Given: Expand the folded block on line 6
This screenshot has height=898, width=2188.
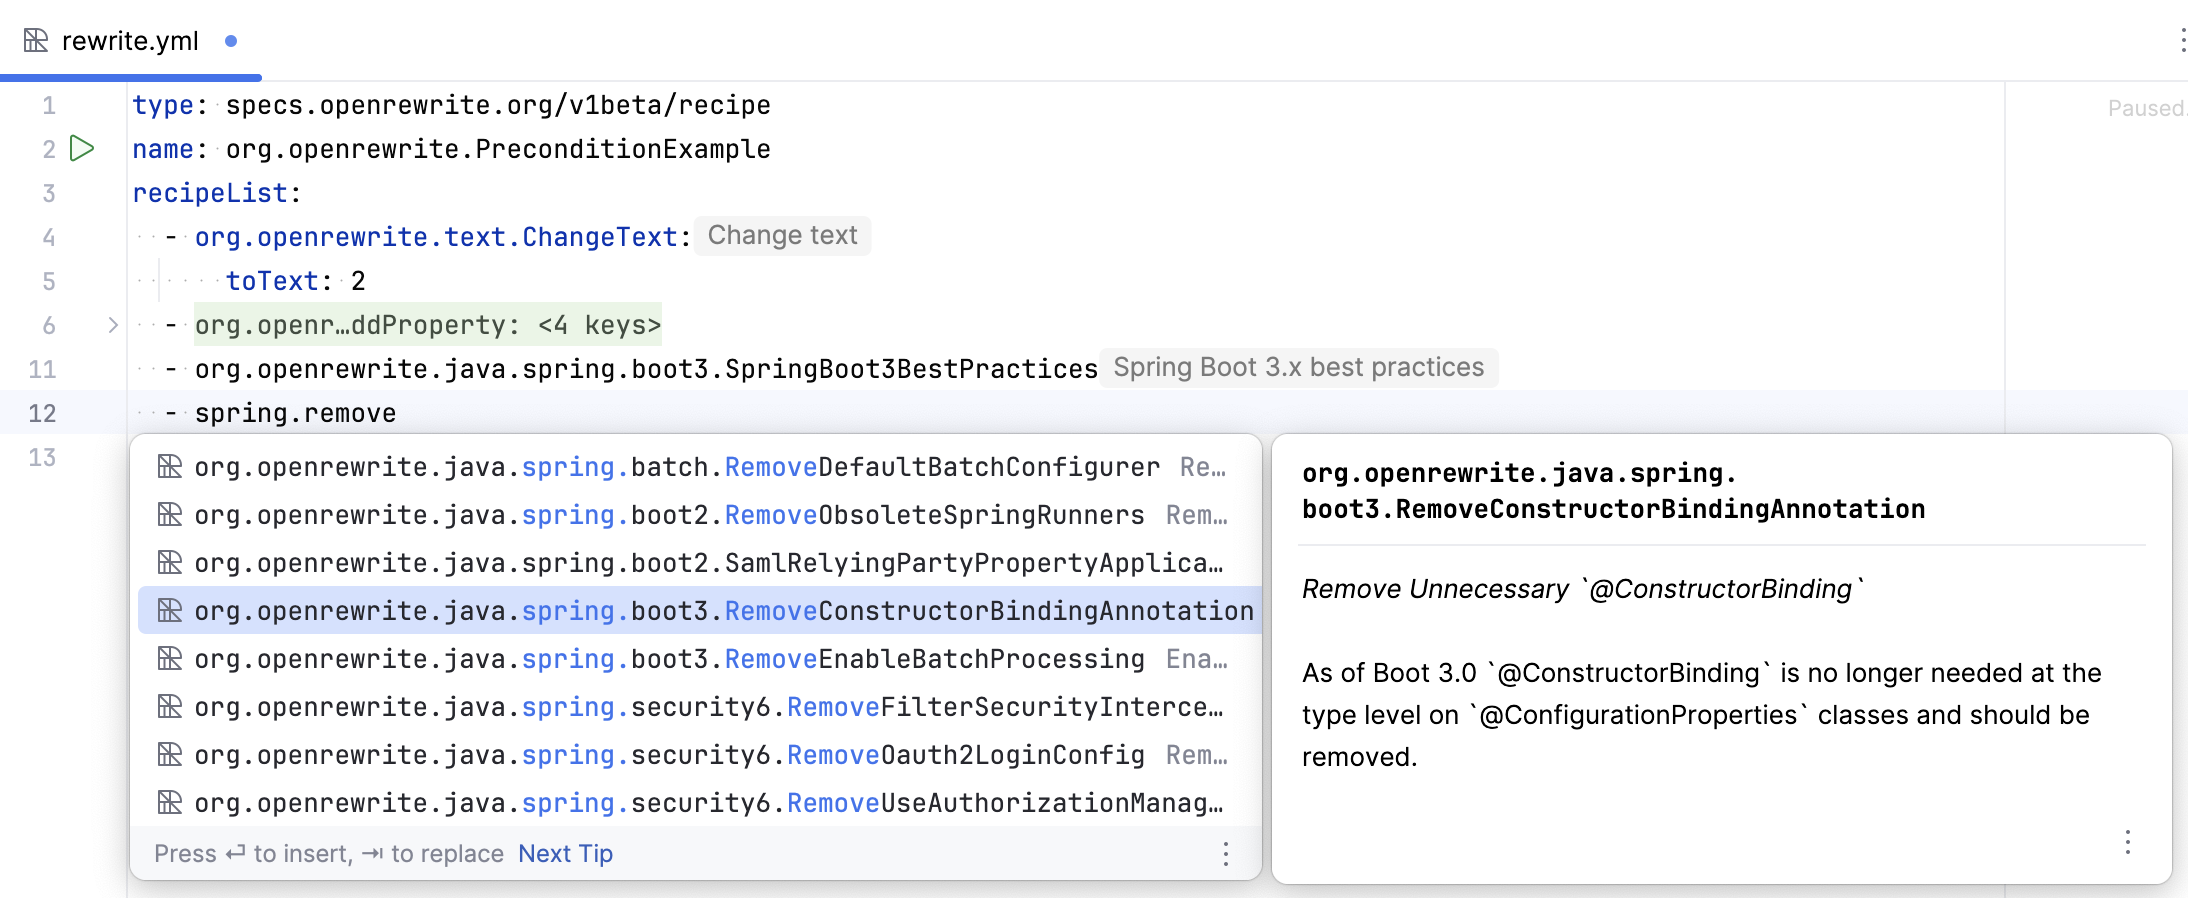Looking at the screenshot, I should [113, 325].
